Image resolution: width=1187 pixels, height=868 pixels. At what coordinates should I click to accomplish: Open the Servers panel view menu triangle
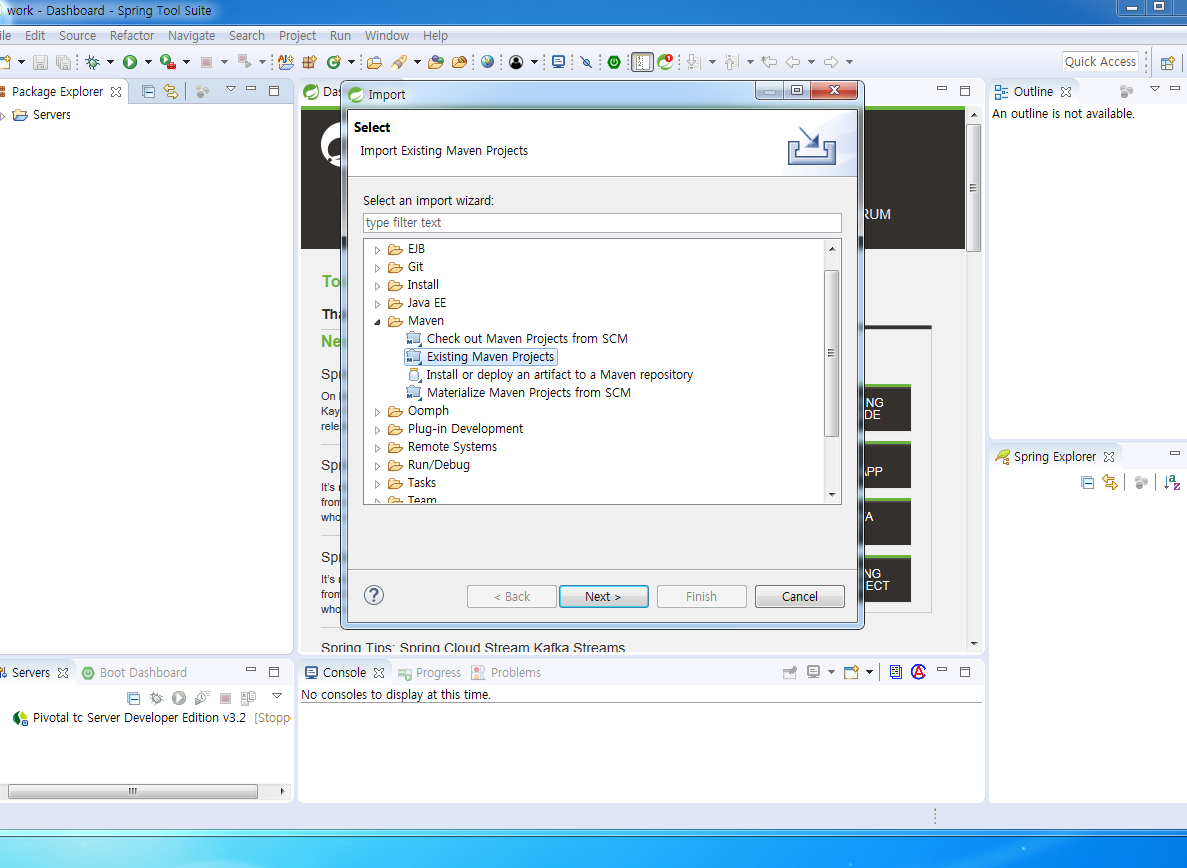pyautogui.click(x=276, y=695)
